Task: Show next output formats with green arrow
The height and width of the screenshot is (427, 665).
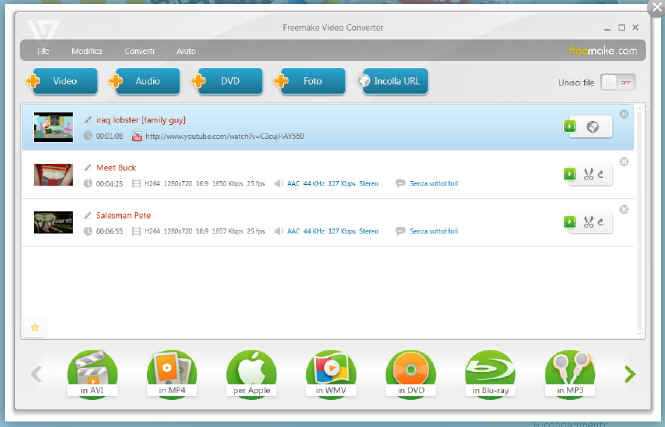Action: point(630,374)
